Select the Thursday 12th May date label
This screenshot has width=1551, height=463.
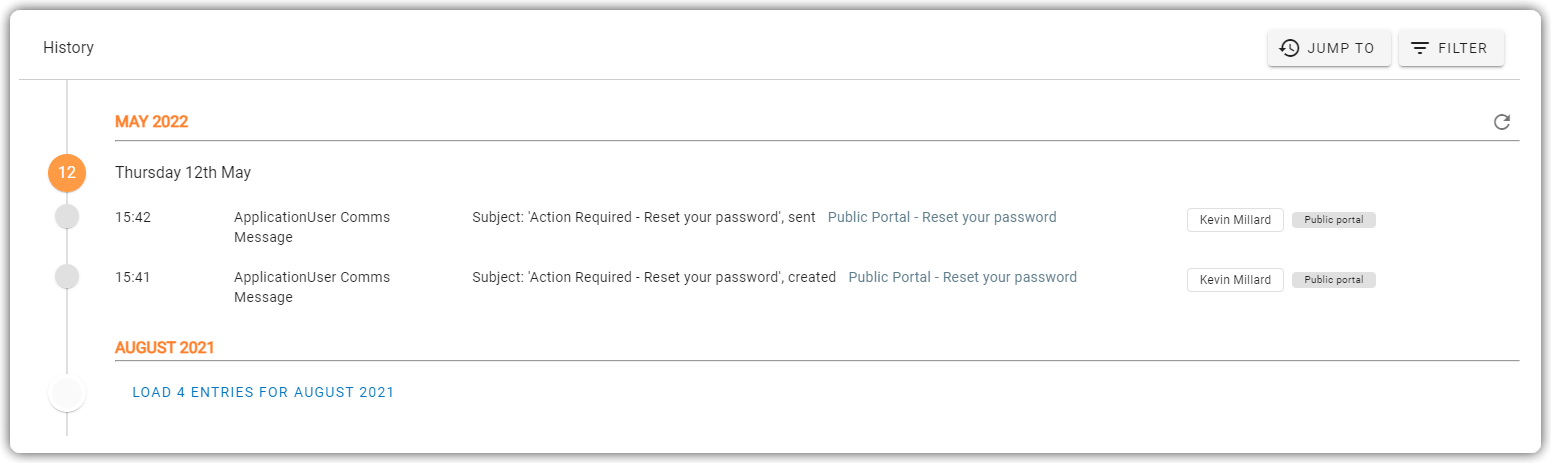[x=183, y=173]
